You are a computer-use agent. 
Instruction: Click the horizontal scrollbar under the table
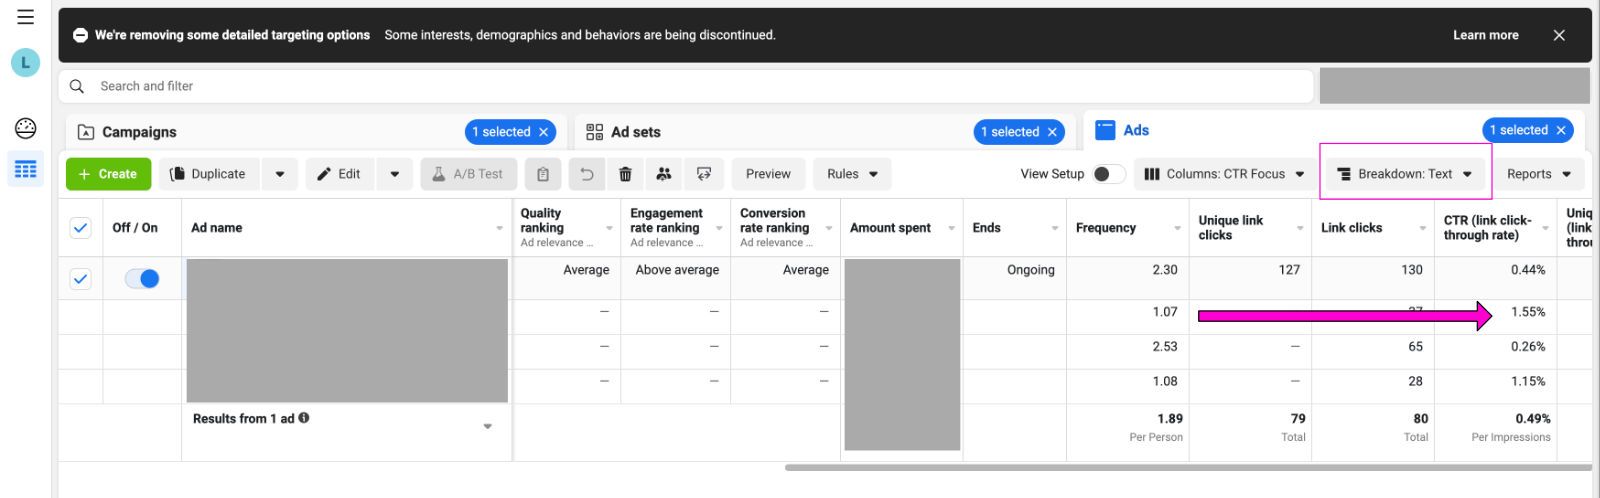[1188, 467]
